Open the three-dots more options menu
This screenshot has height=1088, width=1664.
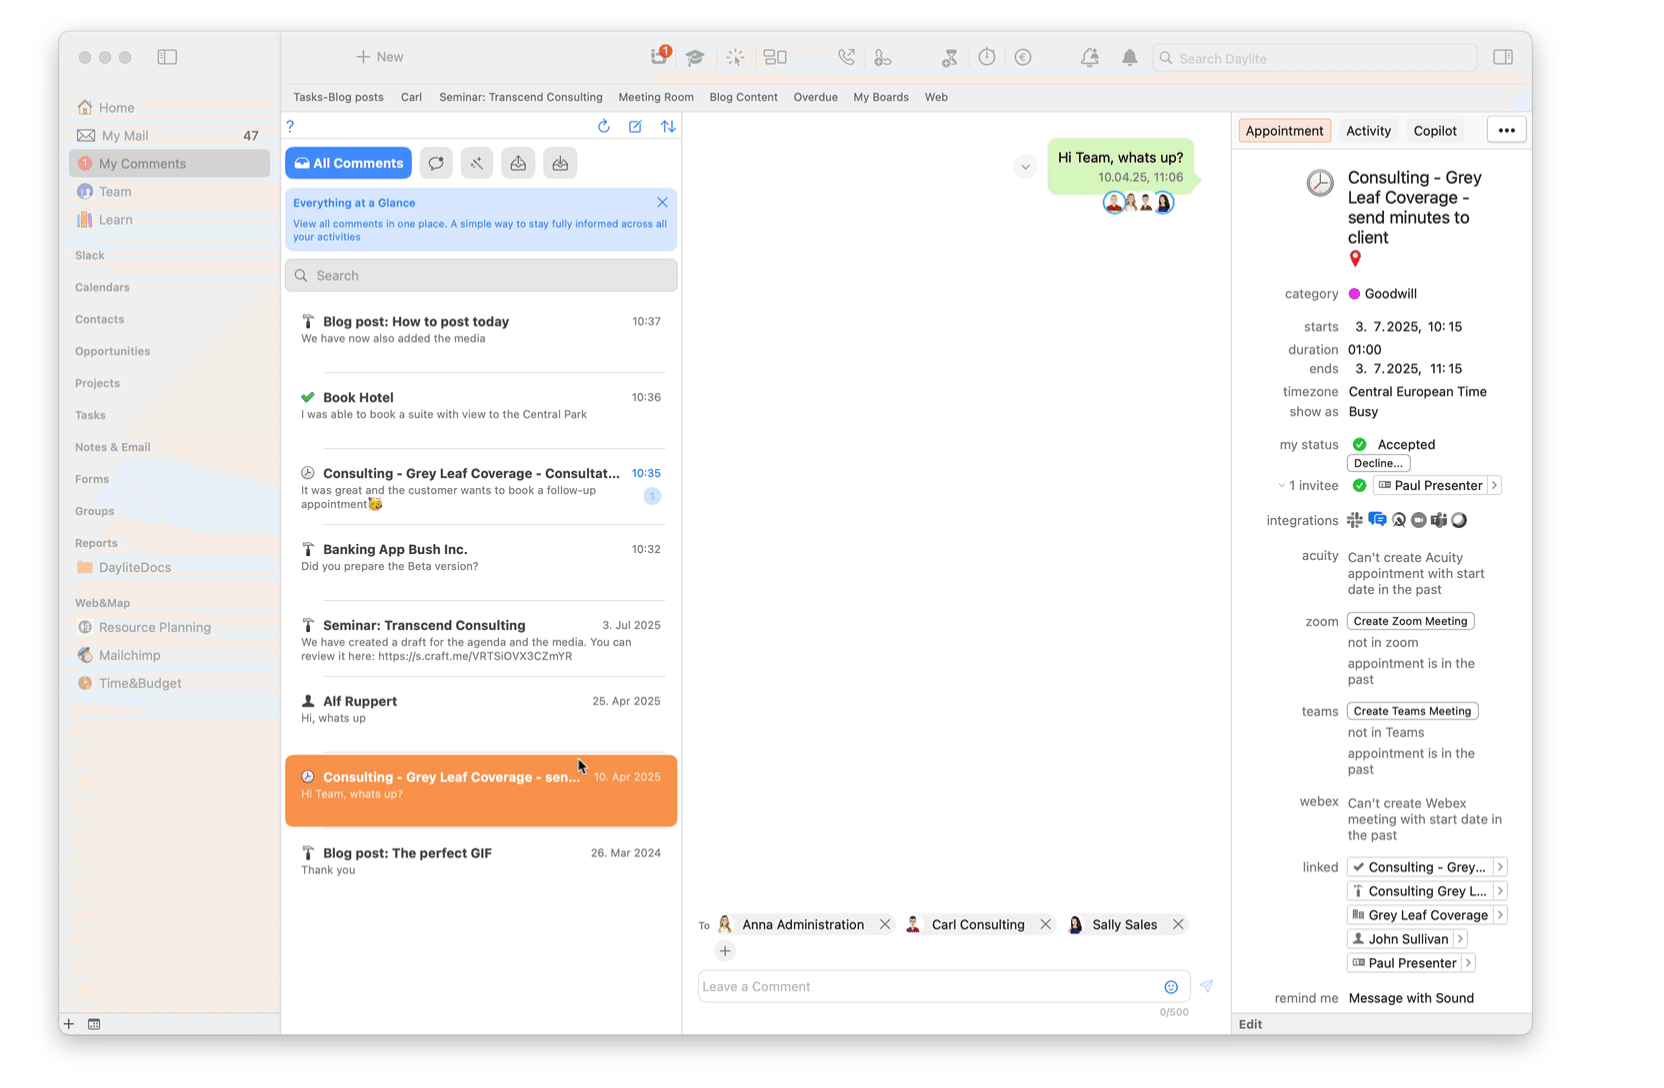[x=1506, y=131]
